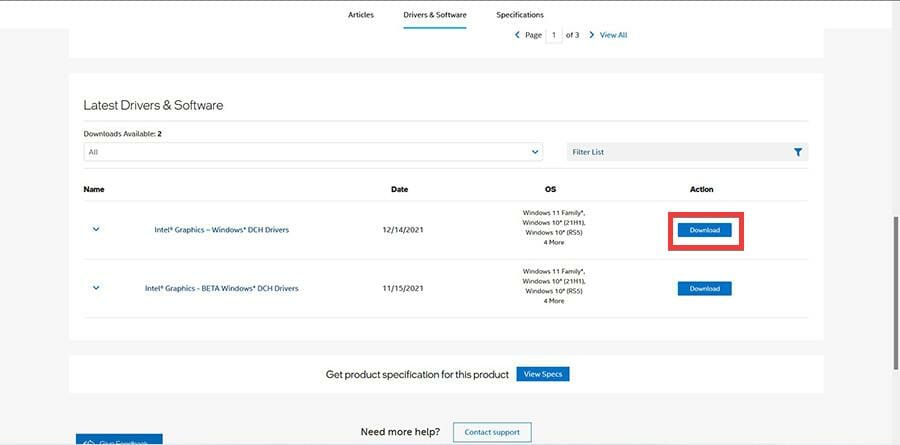
Task: Click the Name column header
Action: [94, 189]
